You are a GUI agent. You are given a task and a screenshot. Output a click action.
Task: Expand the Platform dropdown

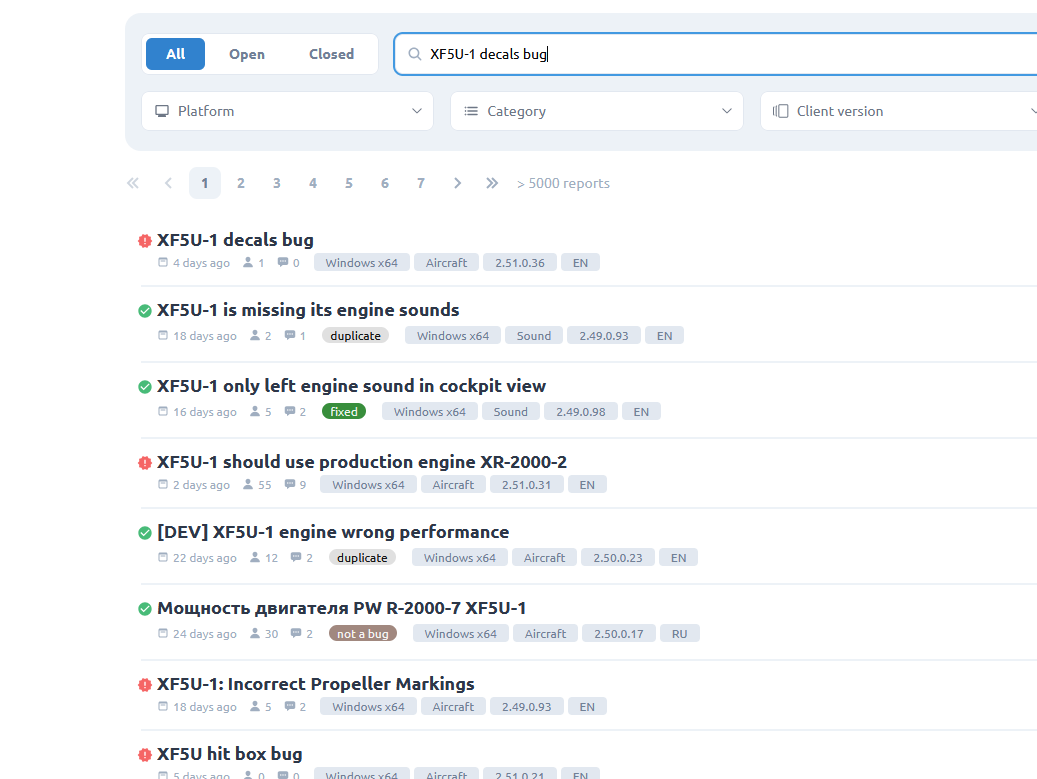pos(287,111)
